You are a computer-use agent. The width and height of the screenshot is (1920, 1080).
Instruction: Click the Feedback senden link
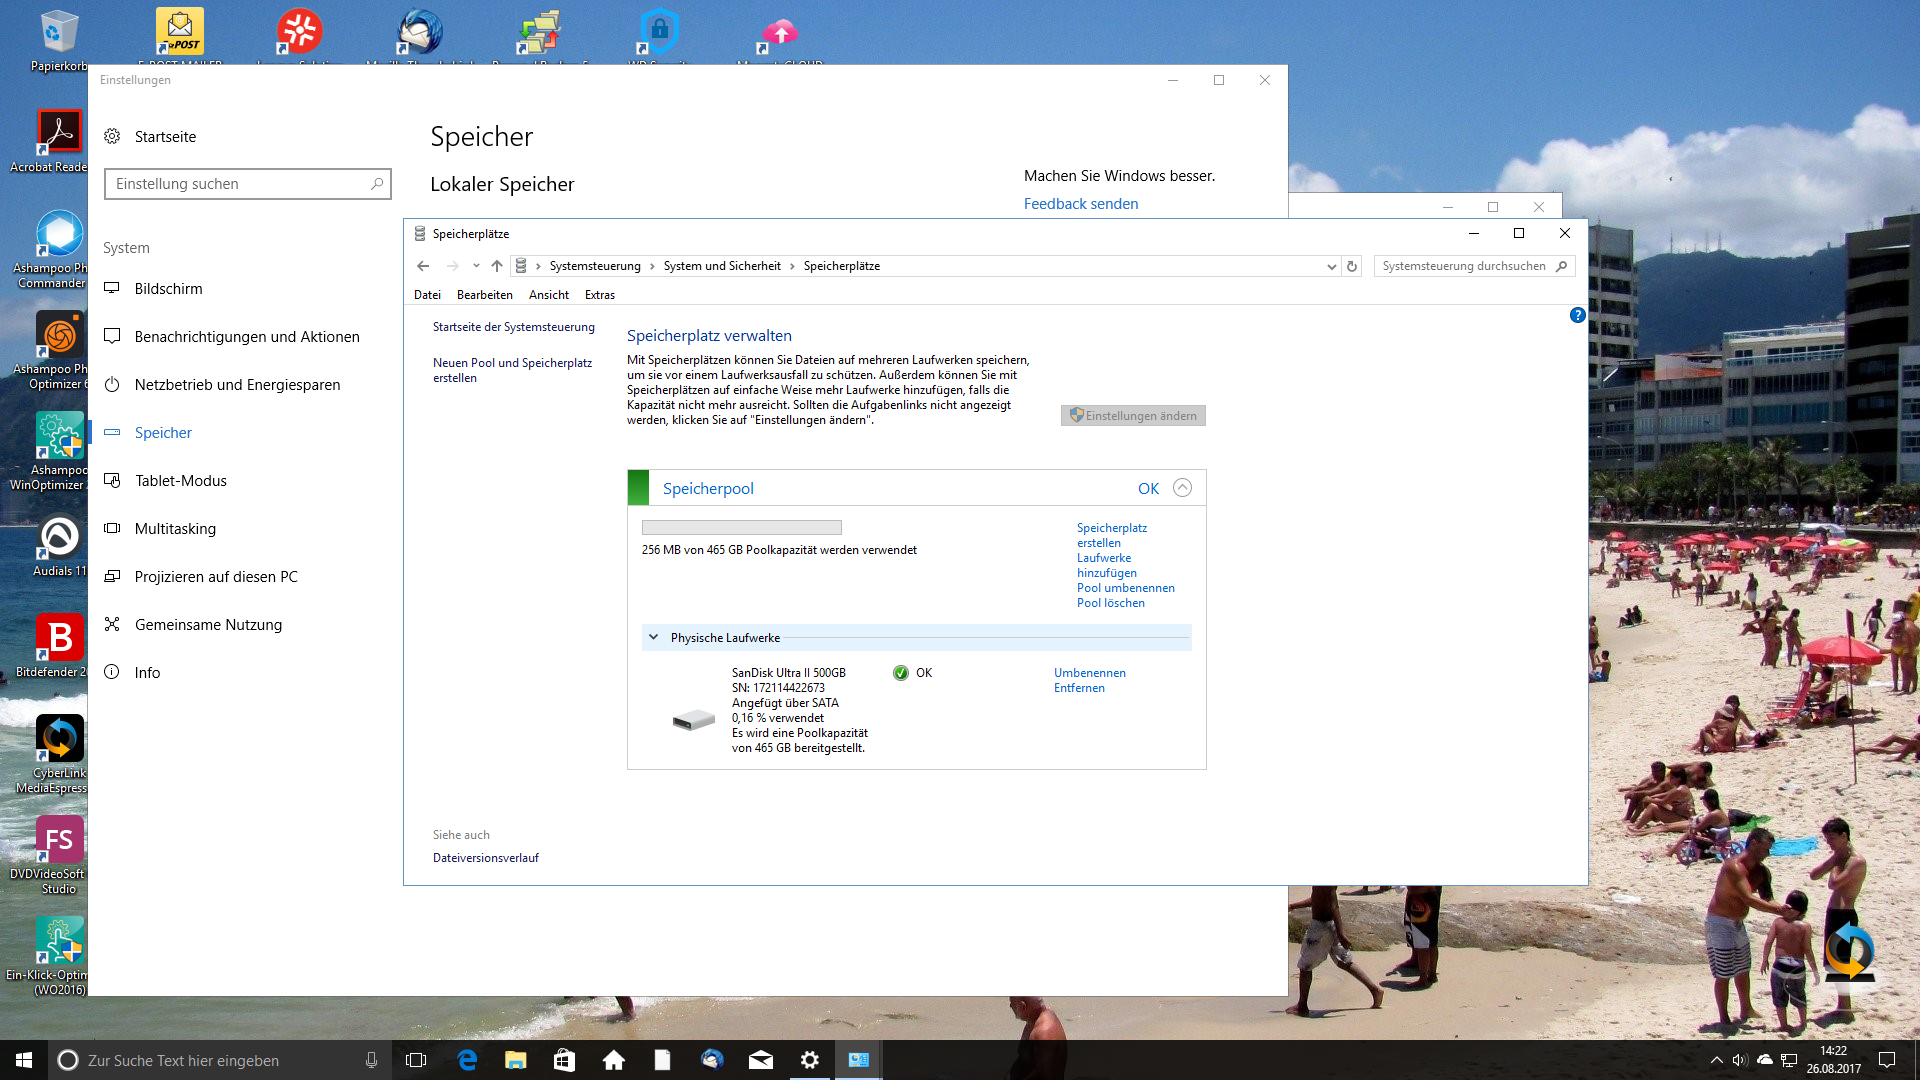1080,204
